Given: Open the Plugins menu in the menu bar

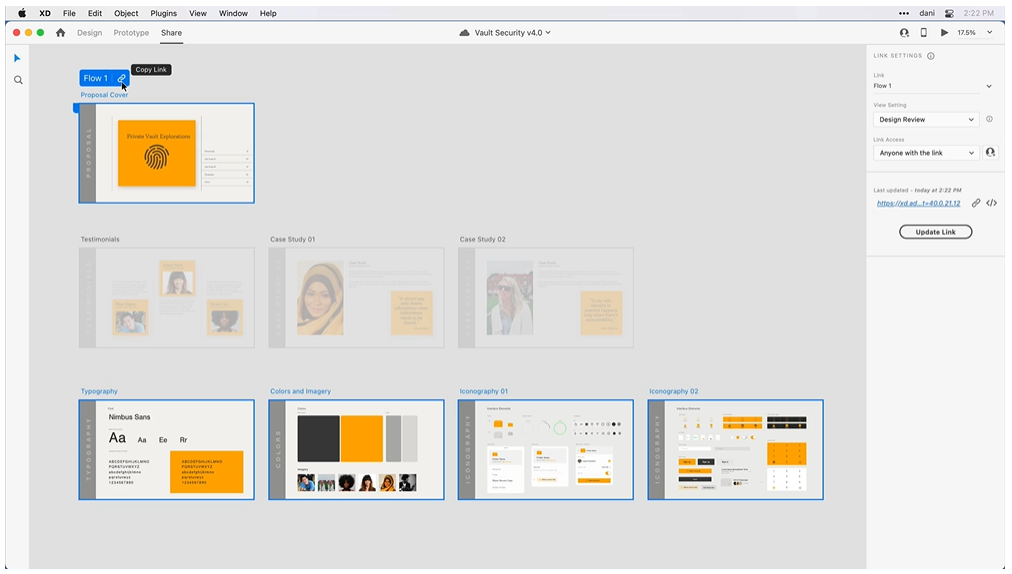Looking at the screenshot, I should [x=163, y=13].
